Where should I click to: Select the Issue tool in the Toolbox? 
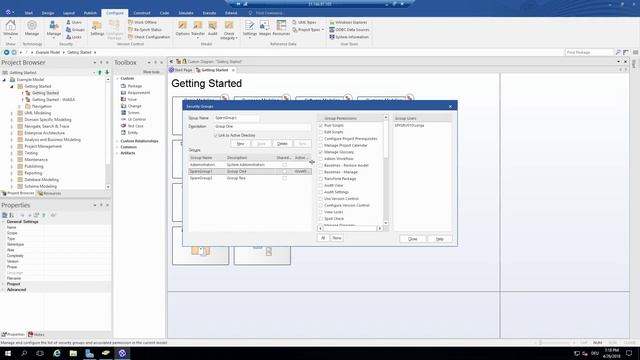[129, 99]
